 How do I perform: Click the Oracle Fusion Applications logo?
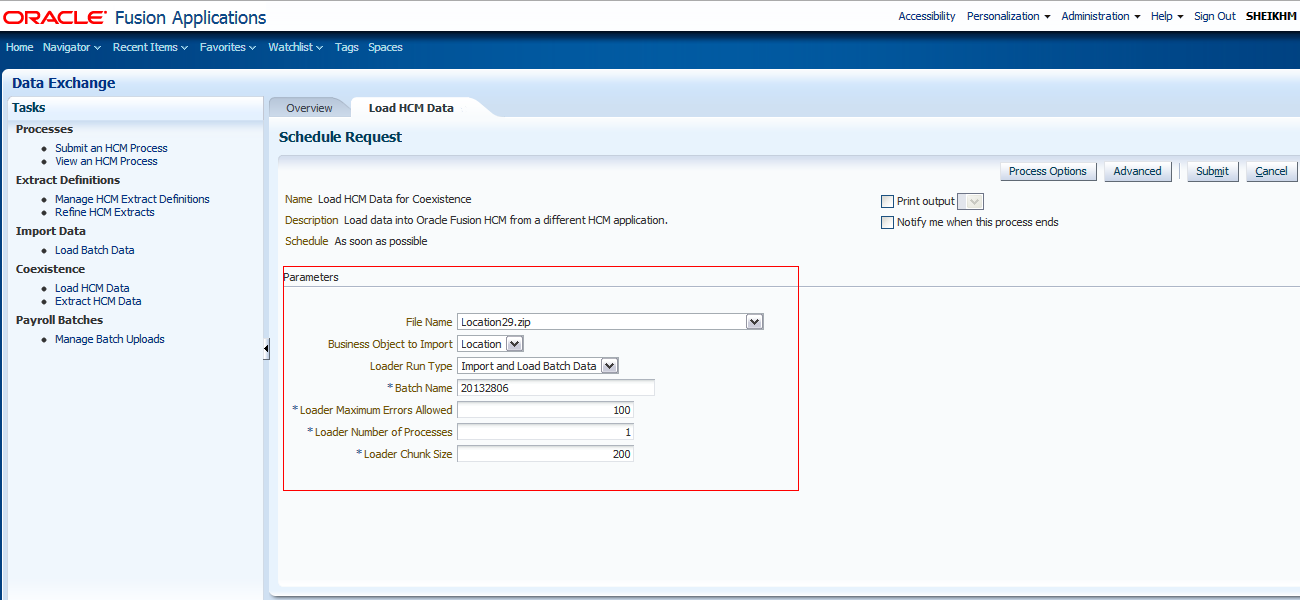[135, 16]
